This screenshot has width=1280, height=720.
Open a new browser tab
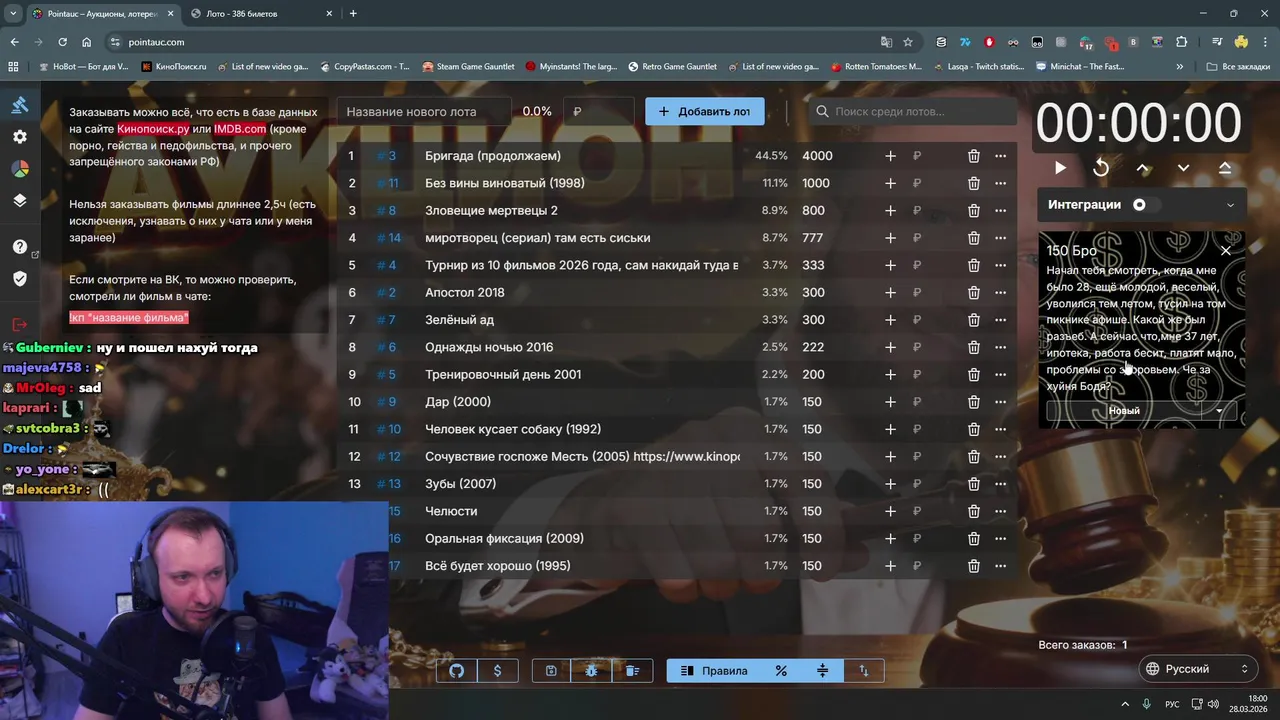[353, 14]
